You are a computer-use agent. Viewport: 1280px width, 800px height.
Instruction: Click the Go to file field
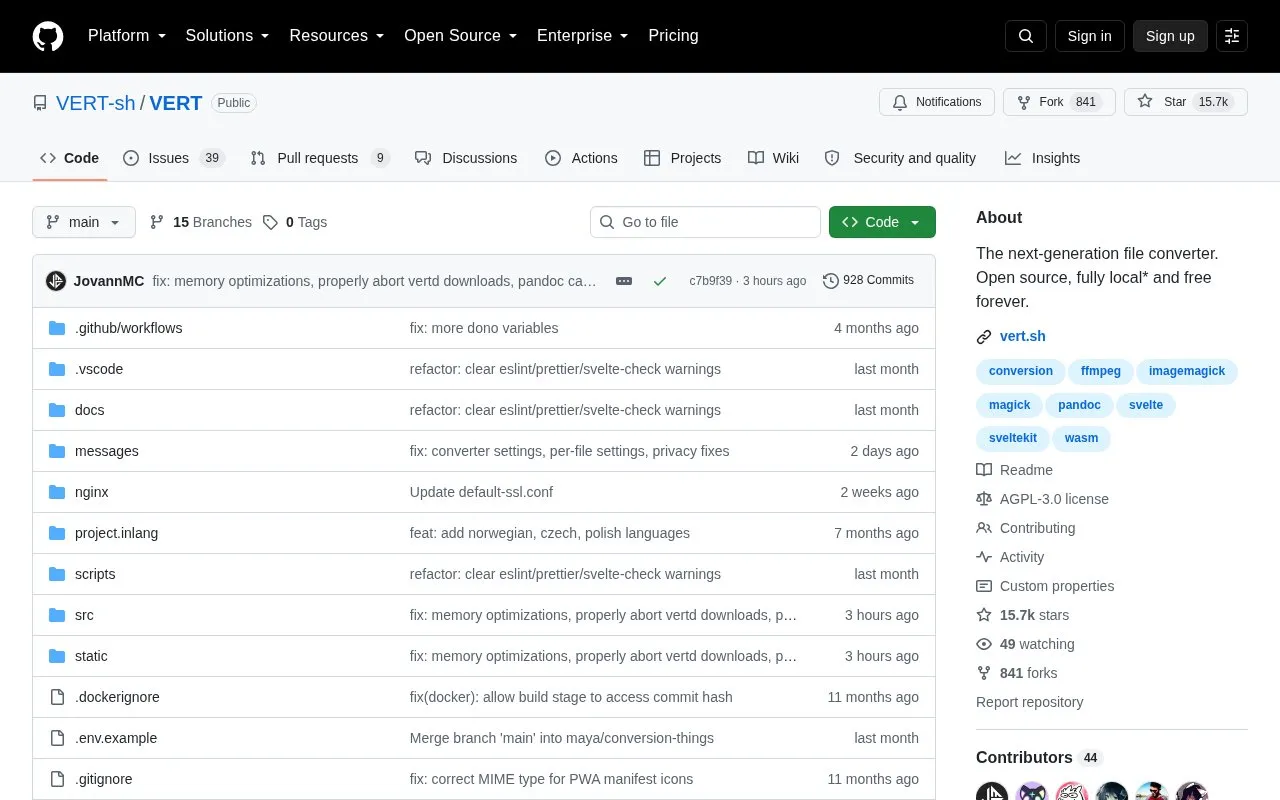pos(705,222)
